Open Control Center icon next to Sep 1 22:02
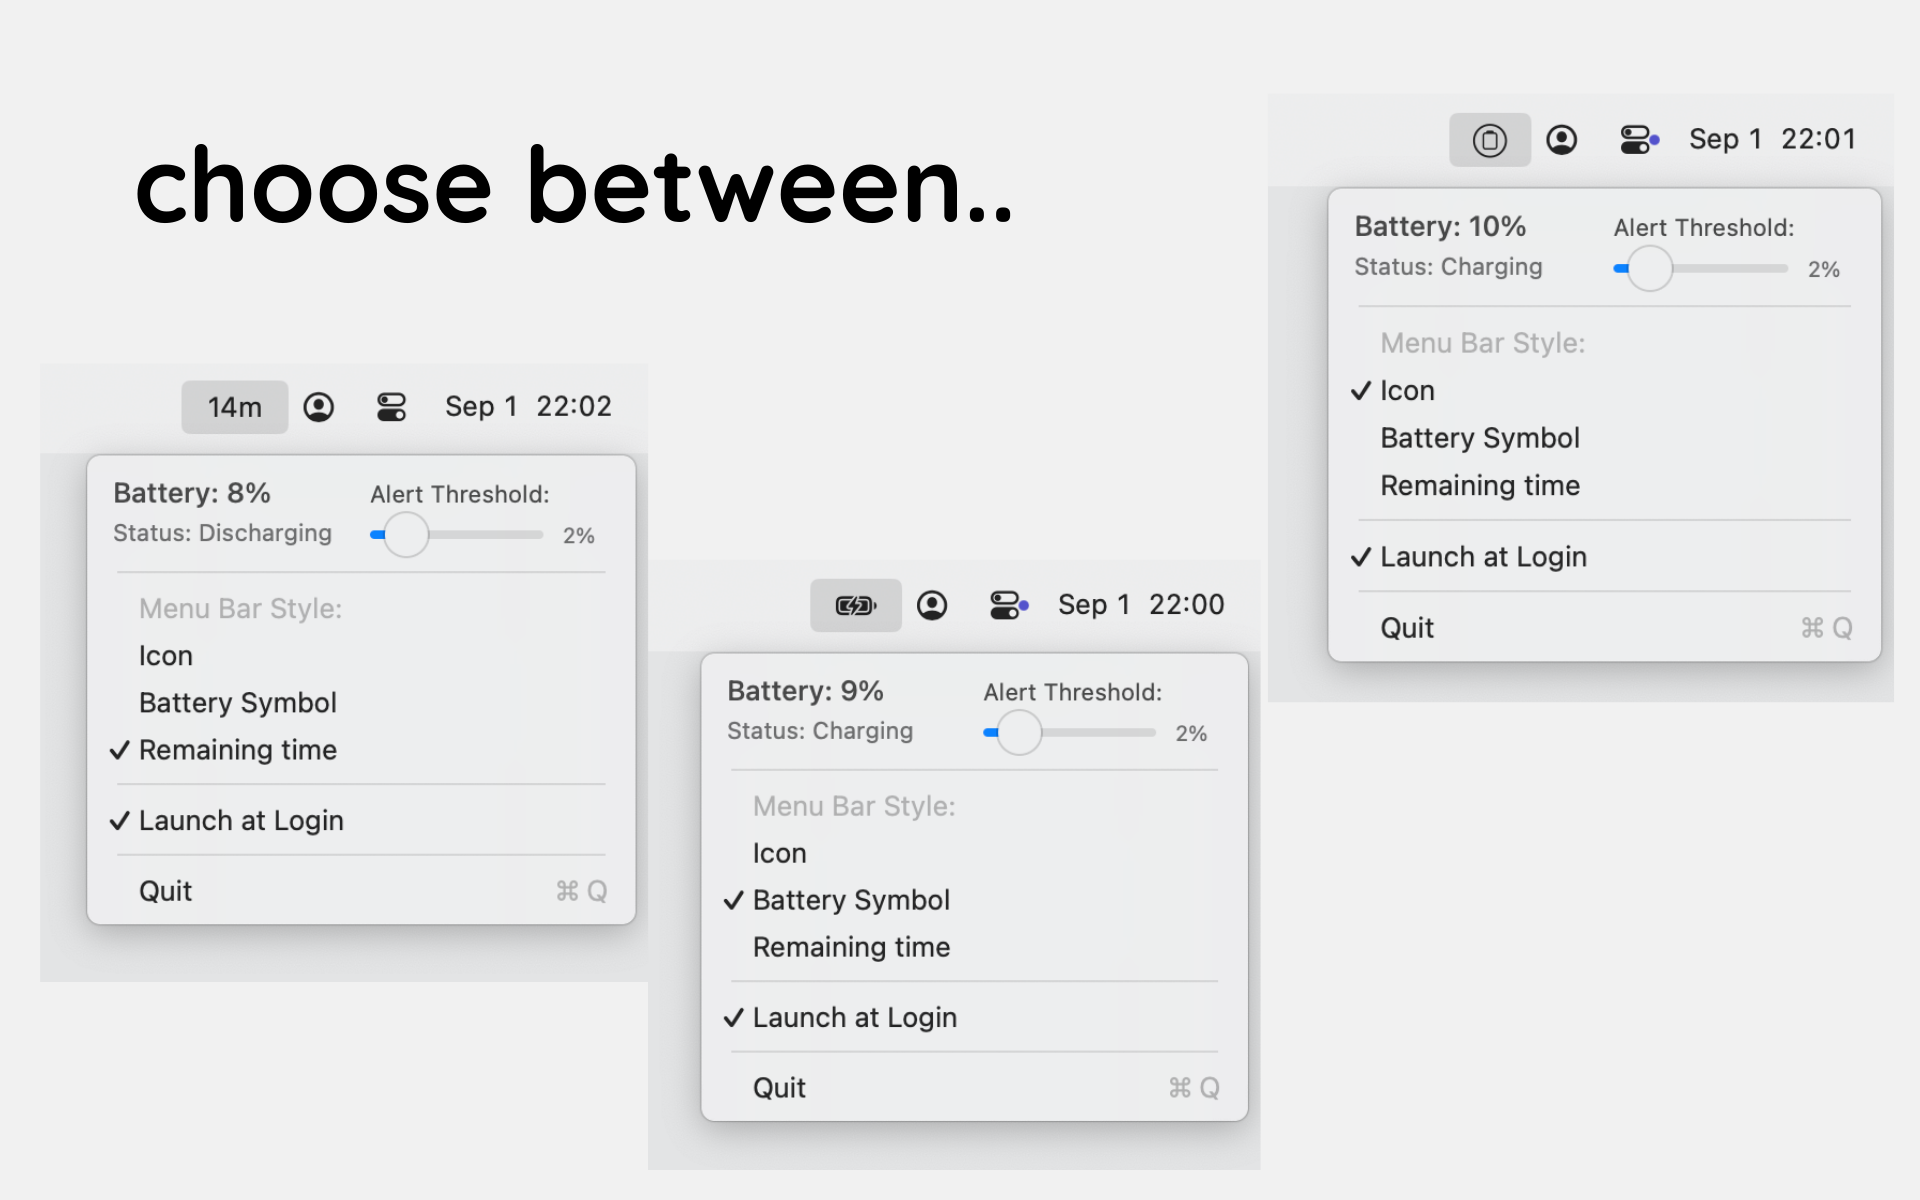 391,407
